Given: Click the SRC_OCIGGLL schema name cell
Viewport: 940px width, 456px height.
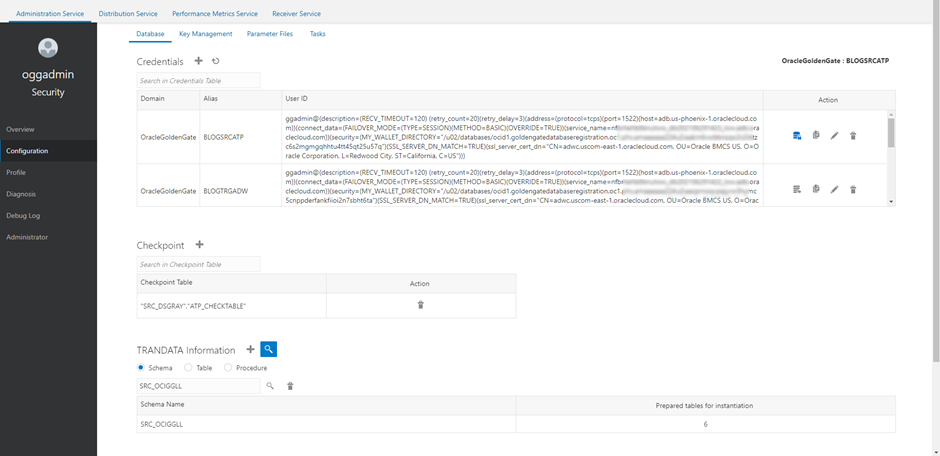Looking at the screenshot, I should pyautogui.click(x=326, y=424).
